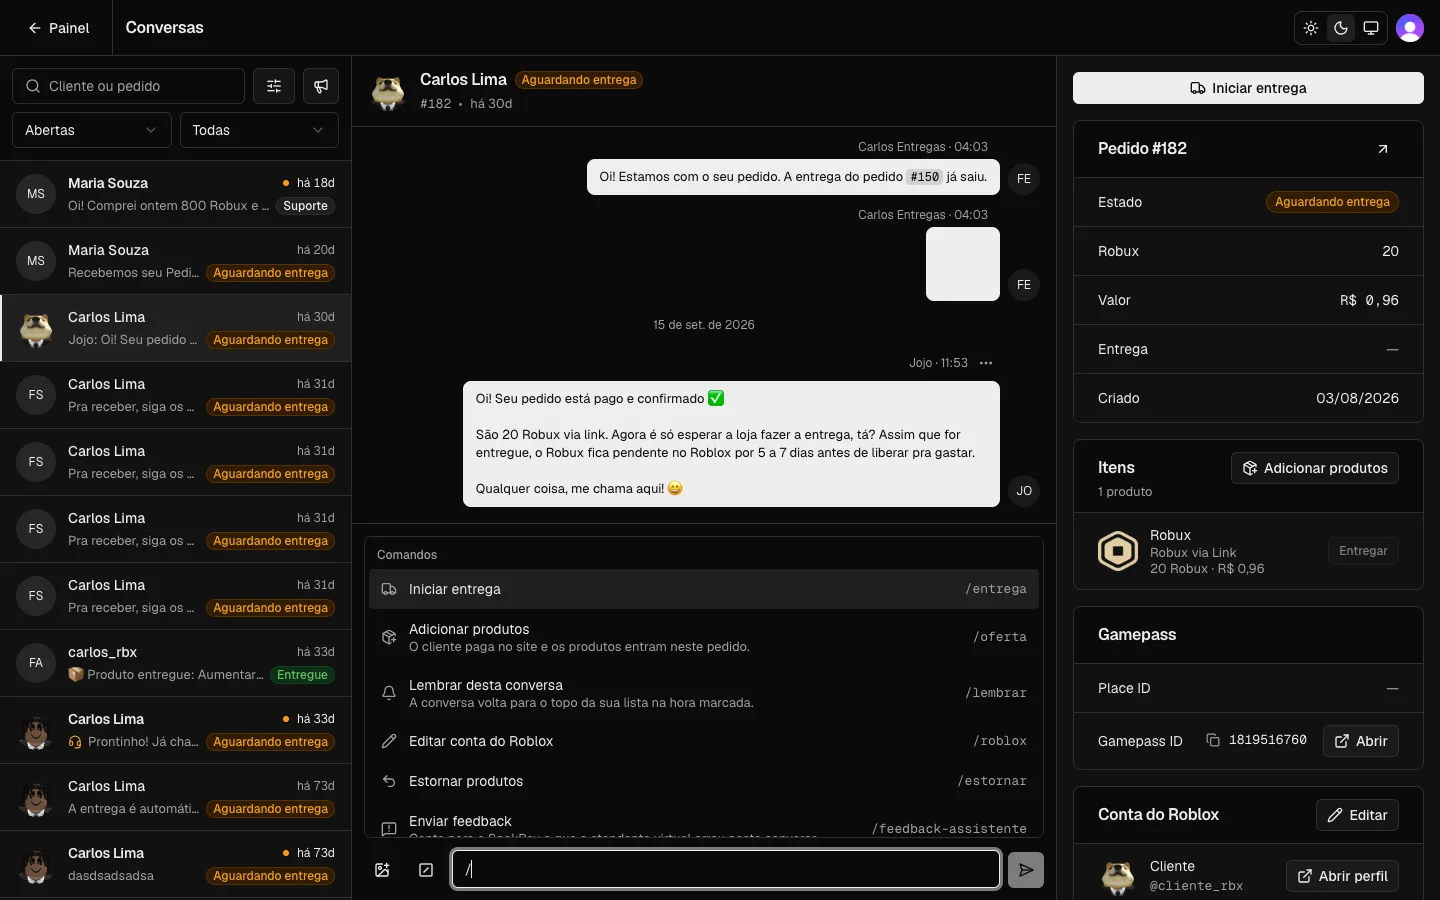
Task: Click the JO sender avatar on Jojo's message
Action: pos(1024,491)
